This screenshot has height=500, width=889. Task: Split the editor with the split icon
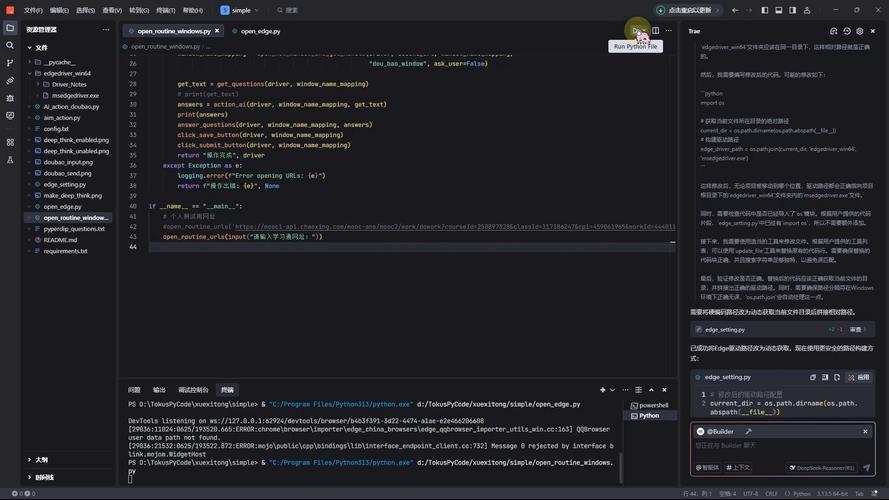click(x=655, y=31)
